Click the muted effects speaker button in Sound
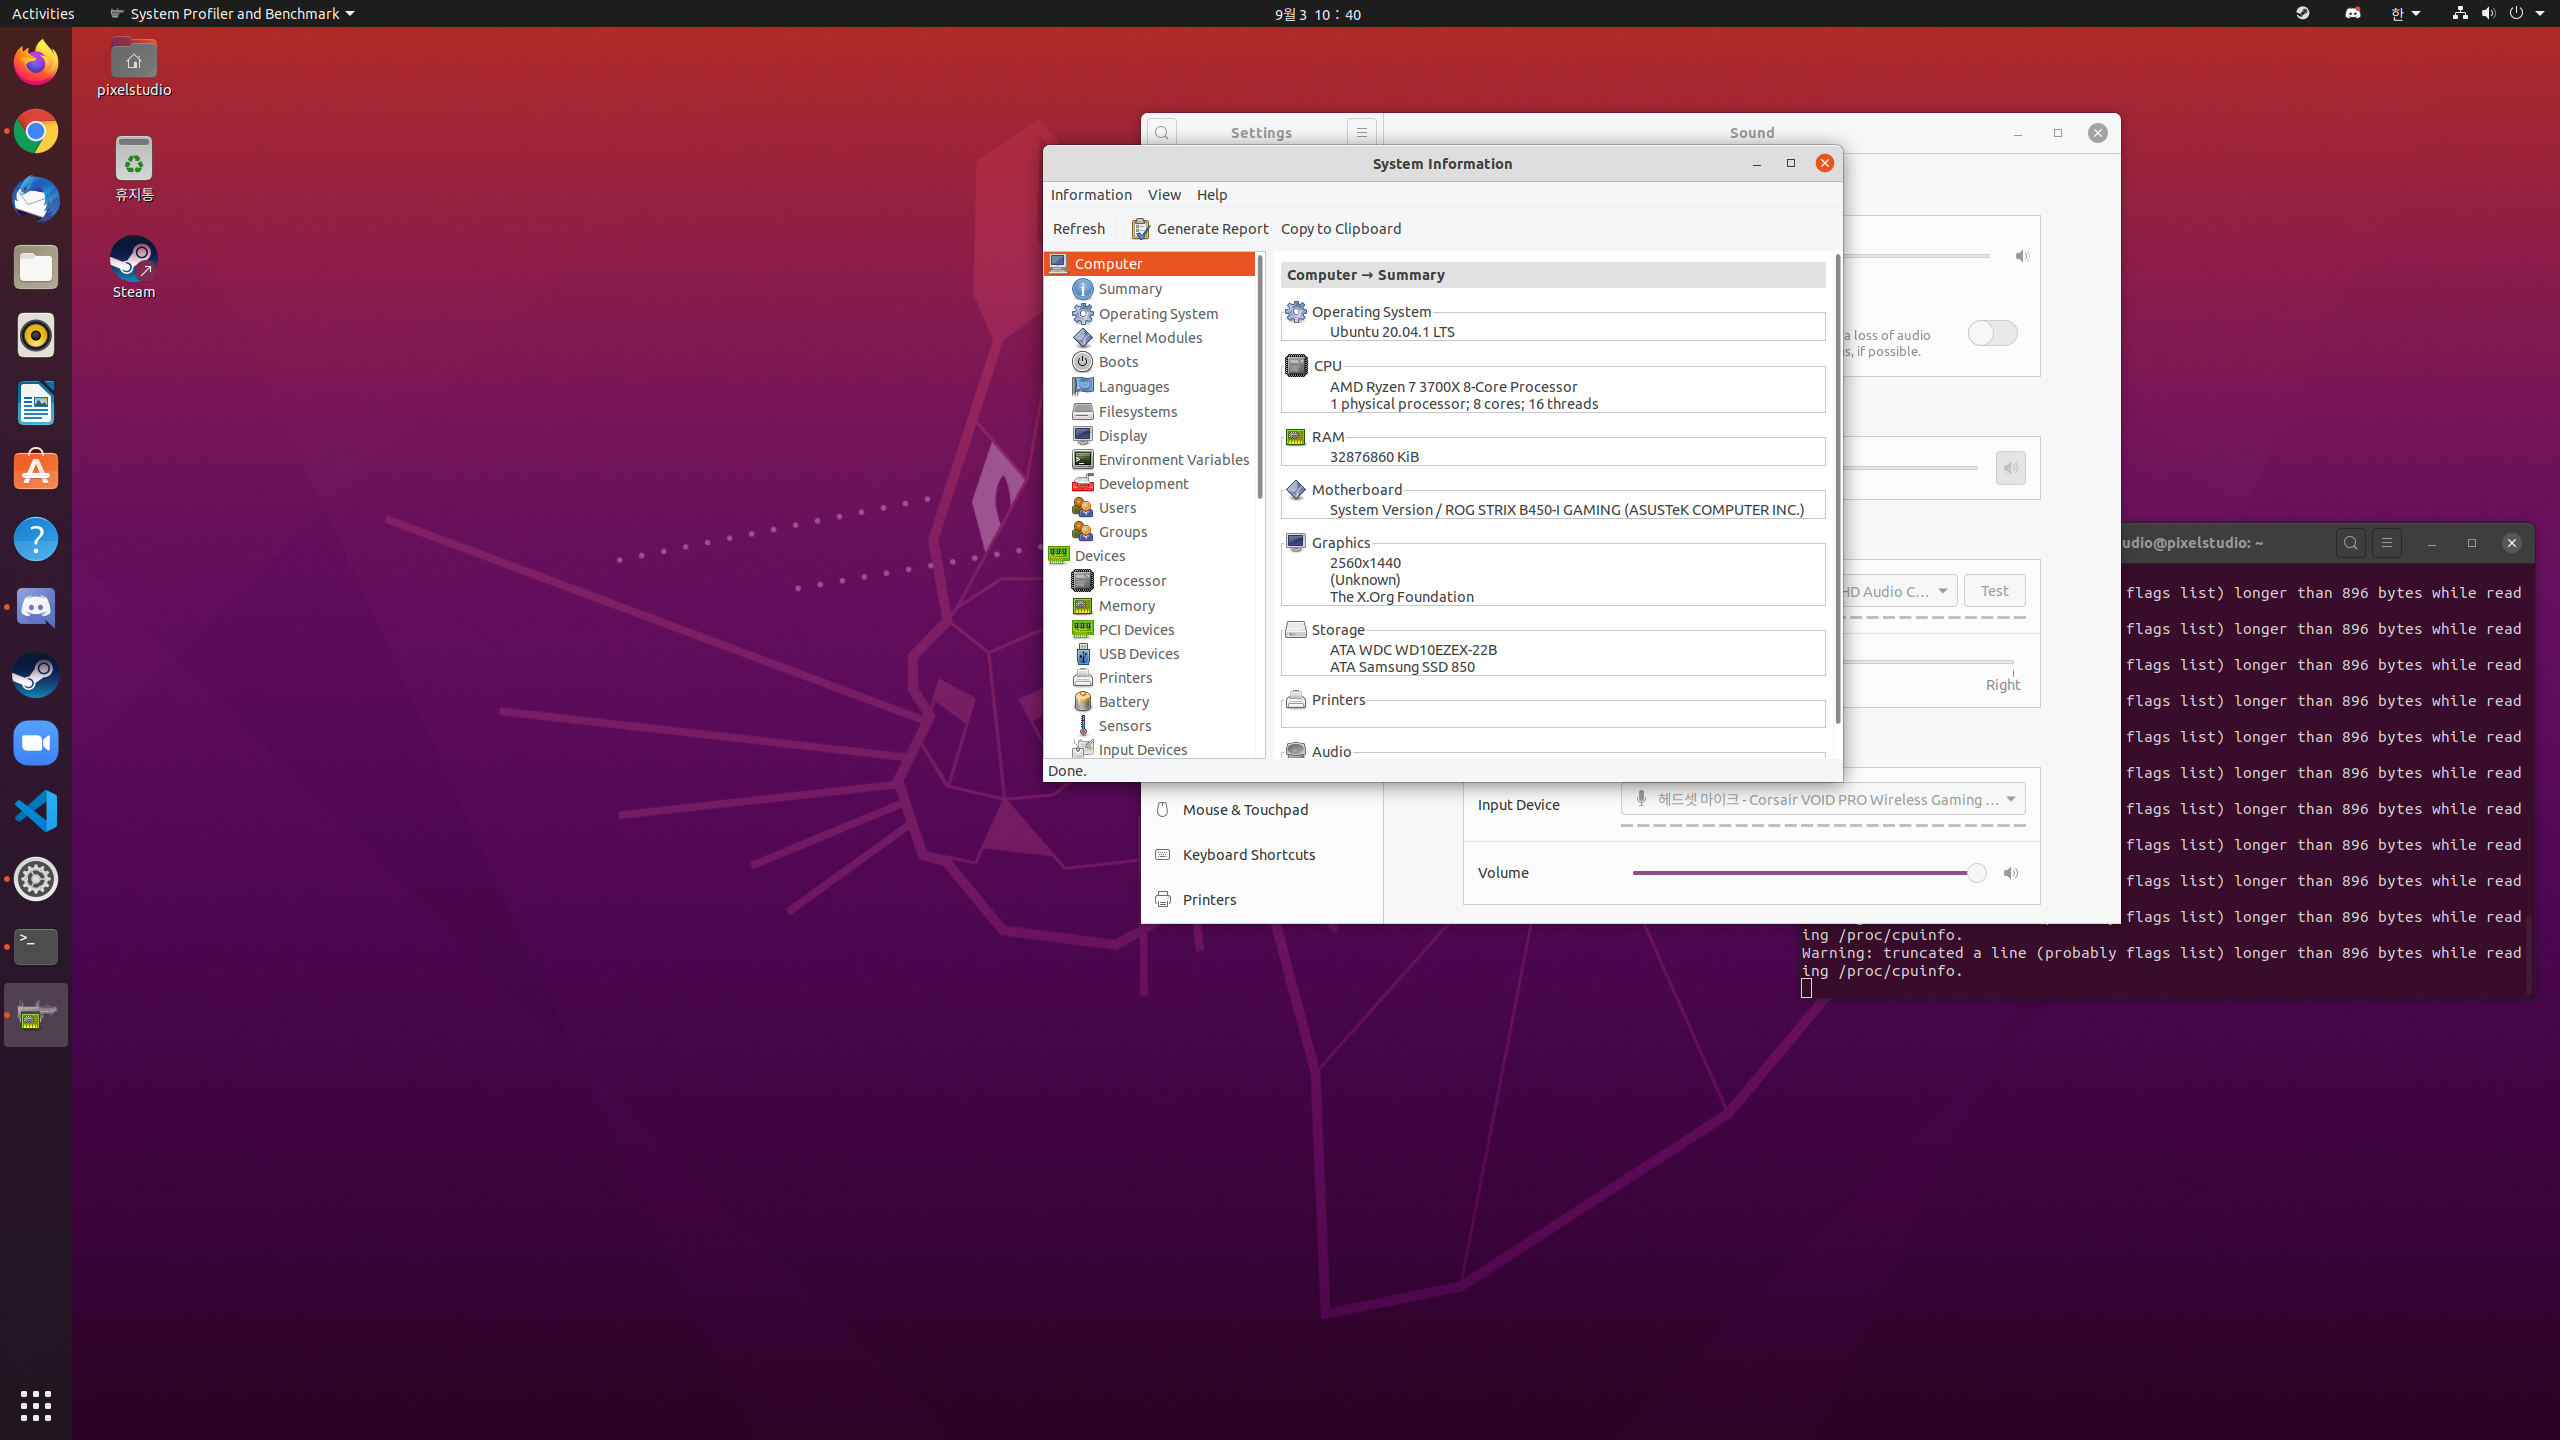The width and height of the screenshot is (2560, 1440). [x=2010, y=468]
